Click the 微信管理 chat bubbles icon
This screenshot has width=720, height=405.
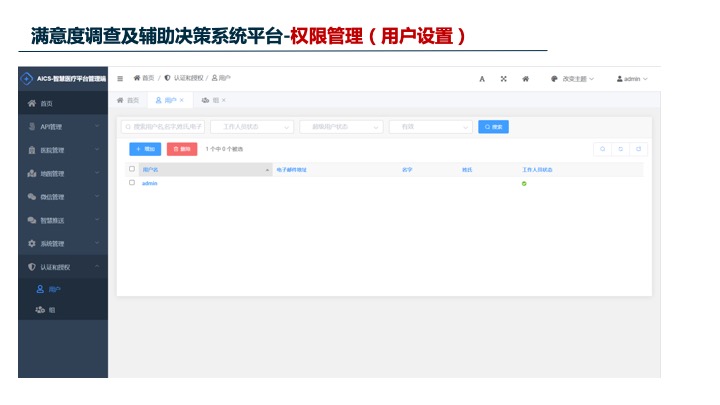click(31, 197)
